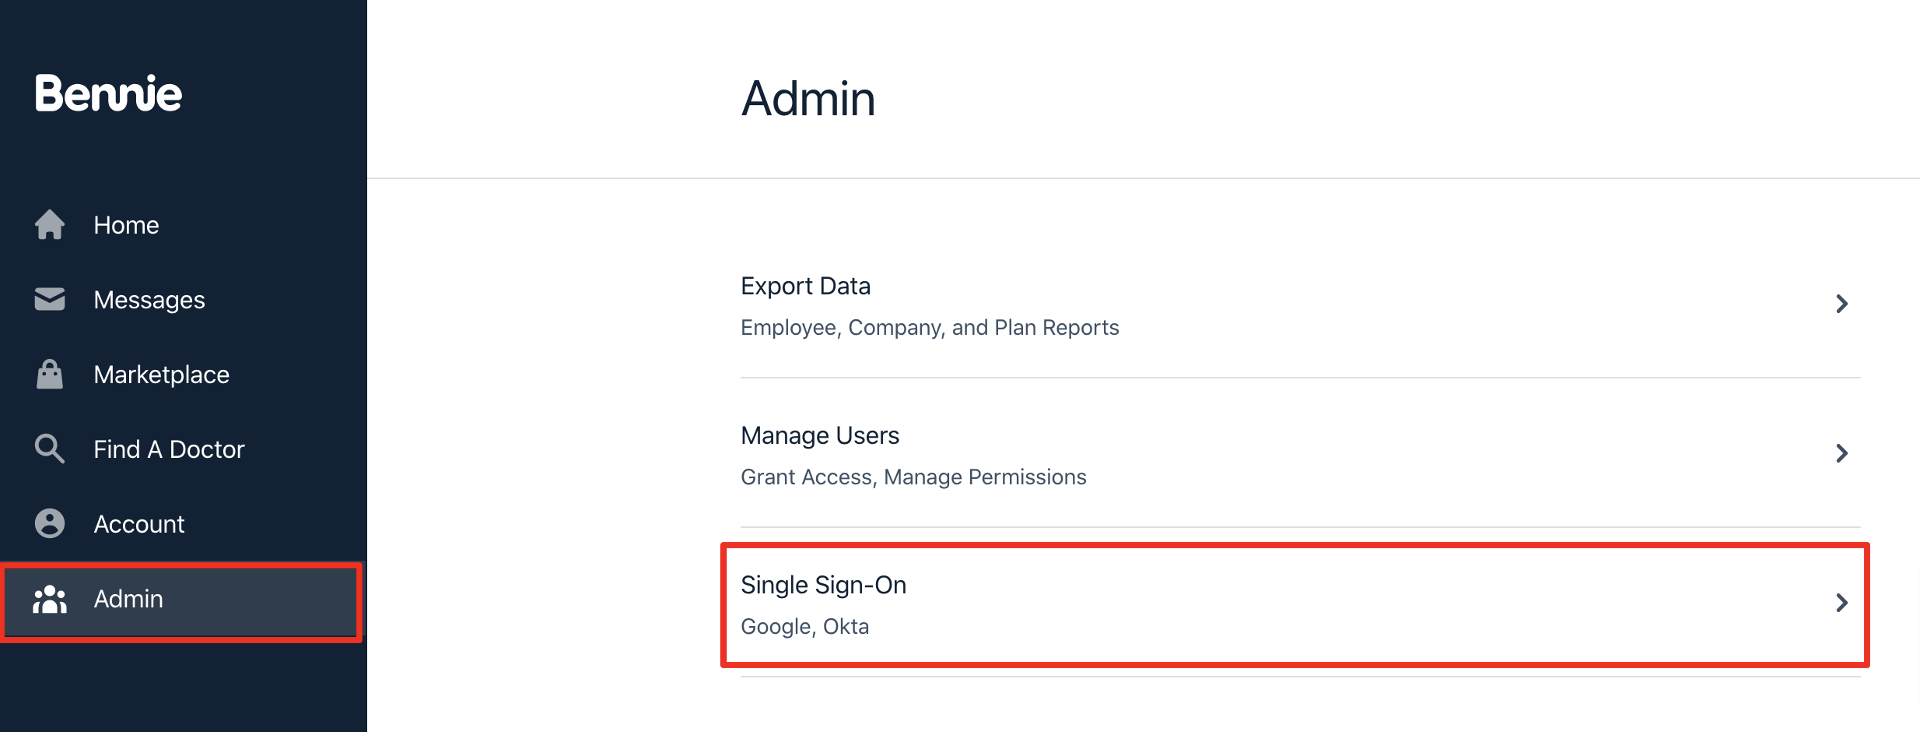The height and width of the screenshot is (732, 1920).
Task: Select the Bennie logo at the top left
Action: 108,92
